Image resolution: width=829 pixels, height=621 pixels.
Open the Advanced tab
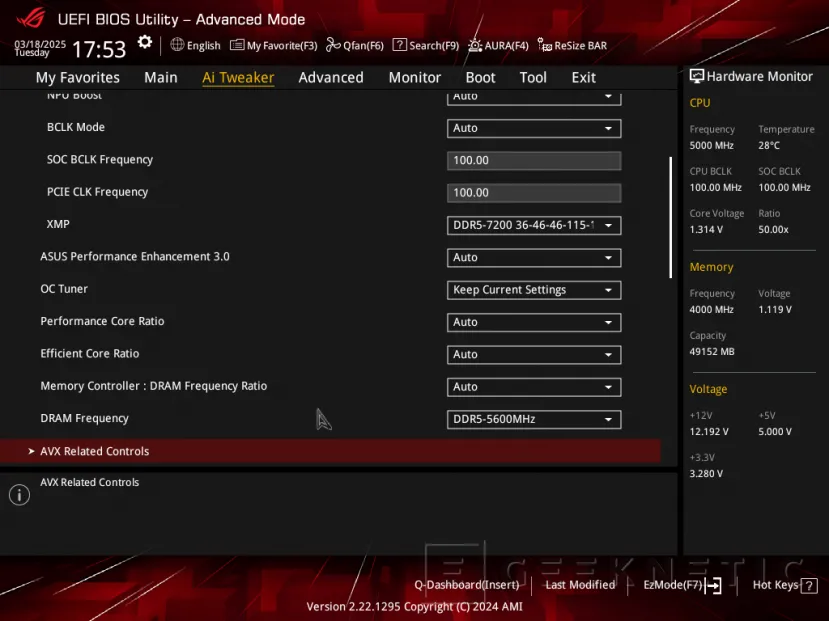point(331,78)
